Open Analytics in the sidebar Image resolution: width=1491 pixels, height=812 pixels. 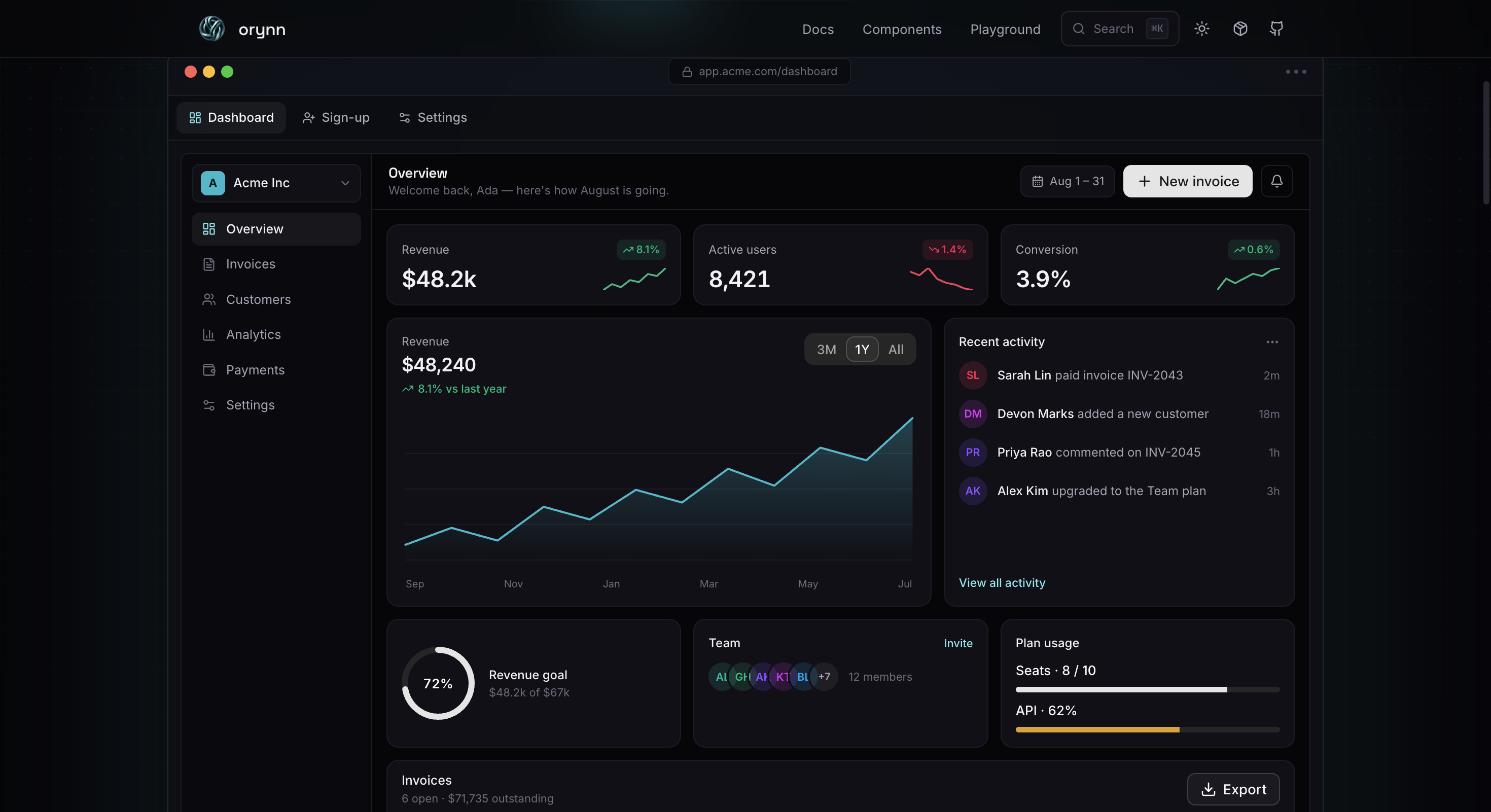(x=276, y=334)
